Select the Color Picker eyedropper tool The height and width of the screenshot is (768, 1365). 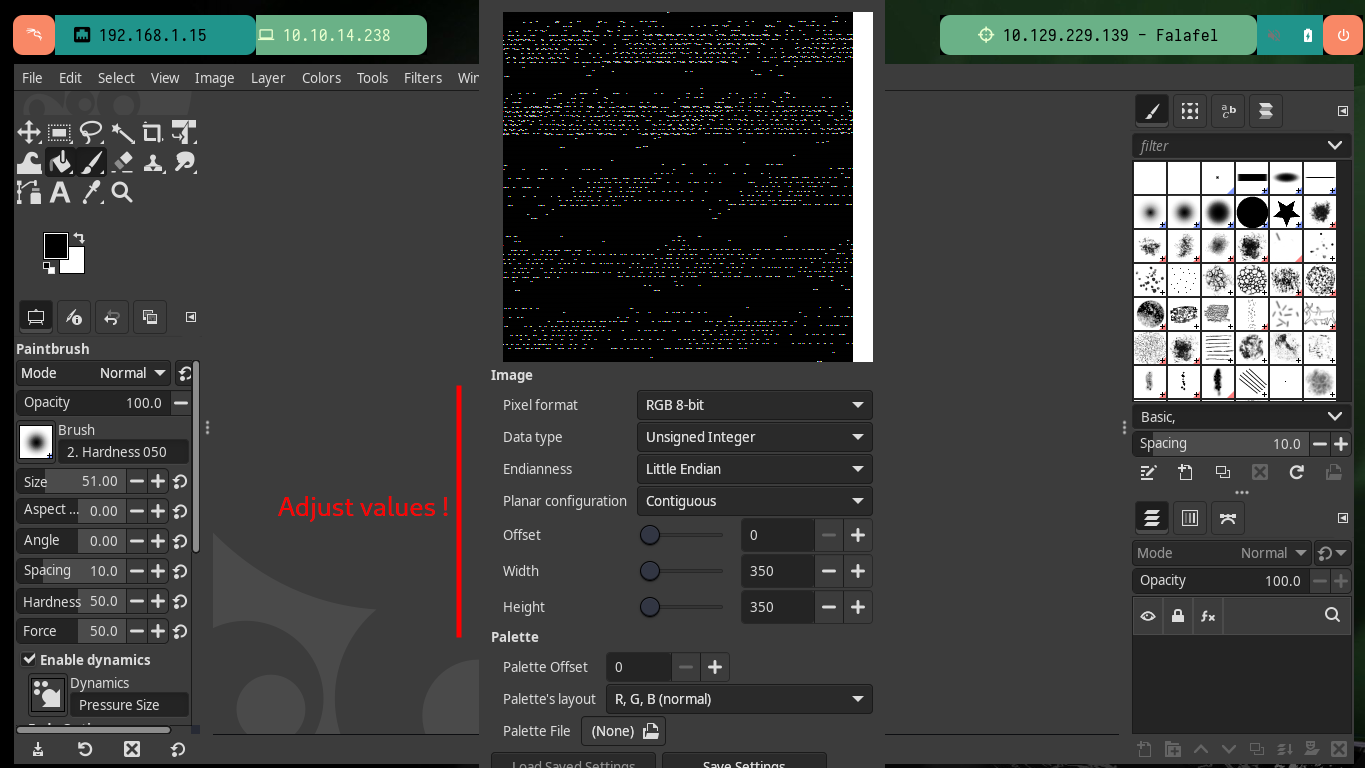[x=91, y=192]
